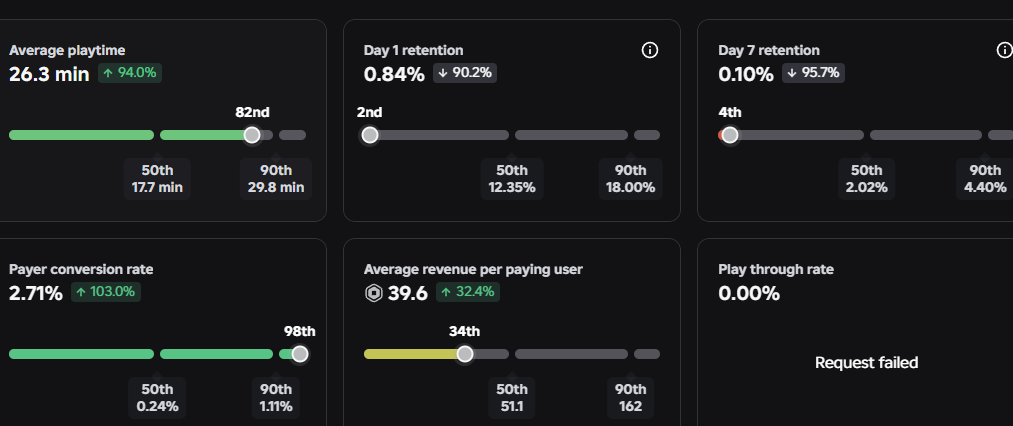The image size is (1013, 426).
Task: Click the down arrow in the 95.7% badge
Action: (793, 73)
